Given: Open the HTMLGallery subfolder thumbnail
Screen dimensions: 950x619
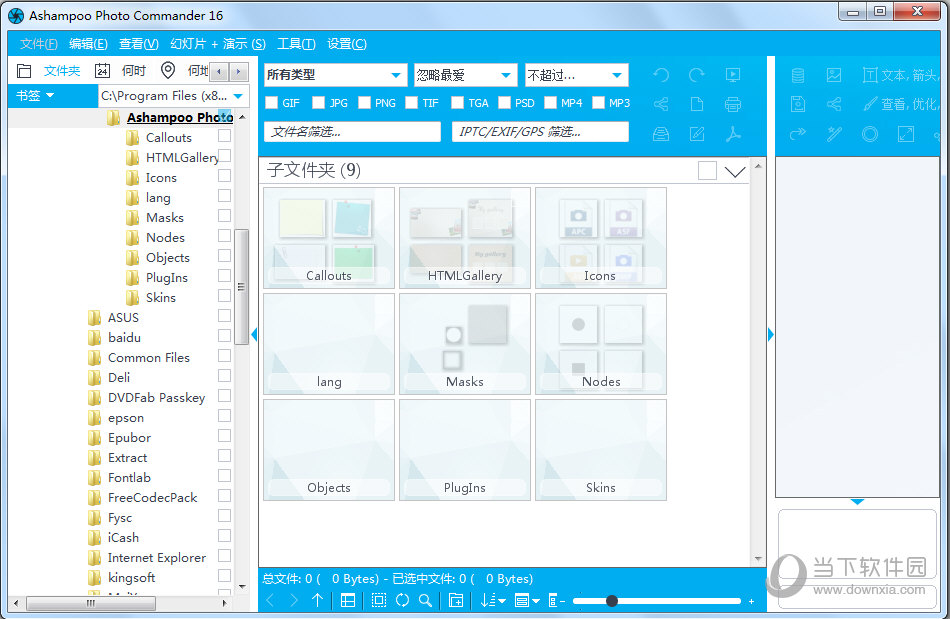Looking at the screenshot, I should coord(465,237).
